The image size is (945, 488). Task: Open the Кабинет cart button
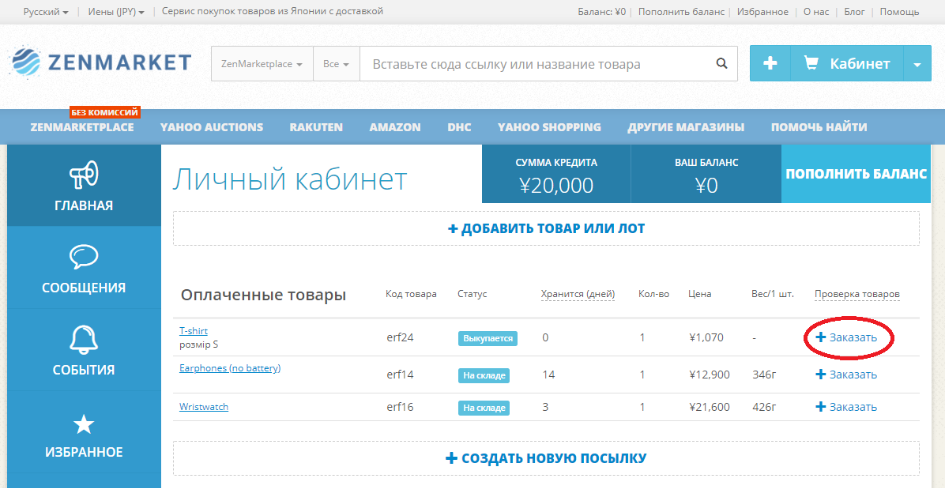pos(847,63)
